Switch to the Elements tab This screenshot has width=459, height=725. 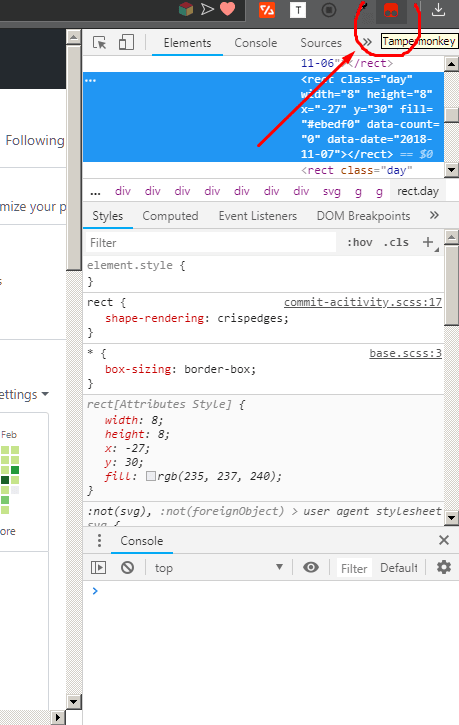pos(187,43)
